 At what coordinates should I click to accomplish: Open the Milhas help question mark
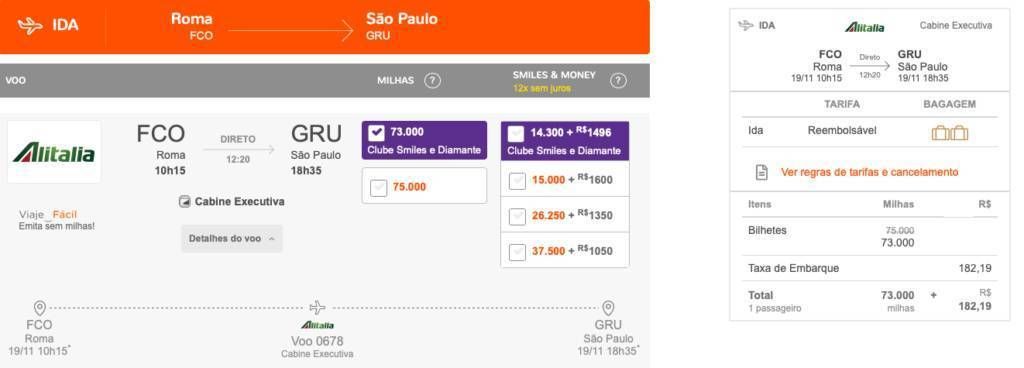tap(432, 81)
